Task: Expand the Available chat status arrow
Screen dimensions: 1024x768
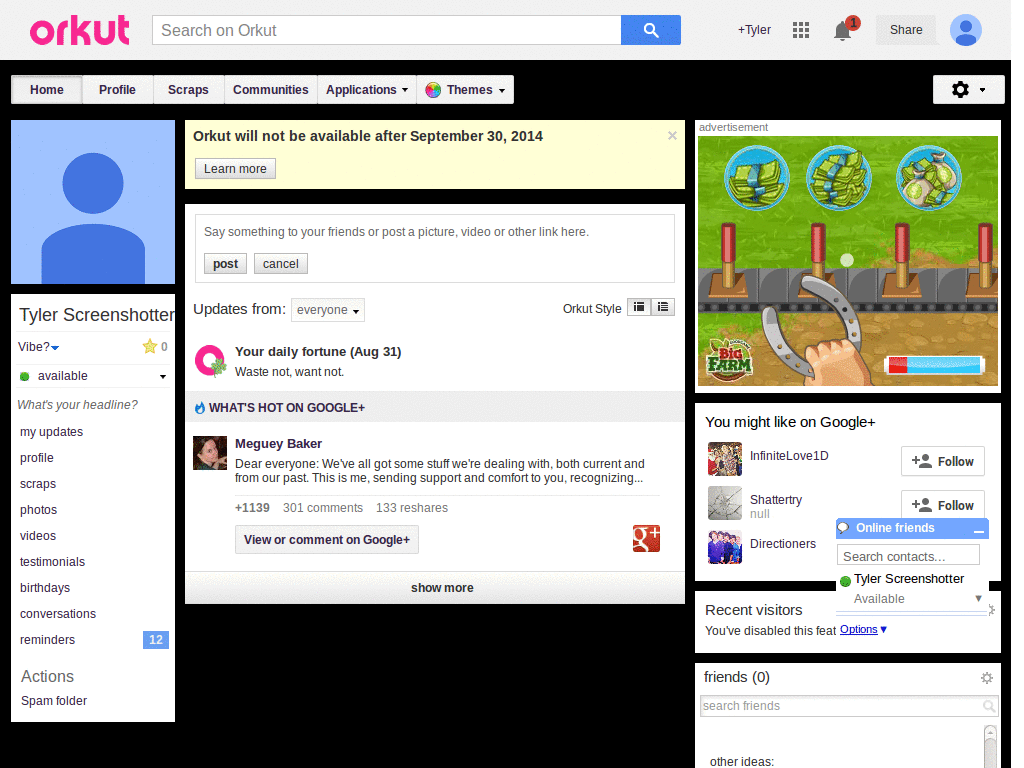Action: click(x=978, y=598)
